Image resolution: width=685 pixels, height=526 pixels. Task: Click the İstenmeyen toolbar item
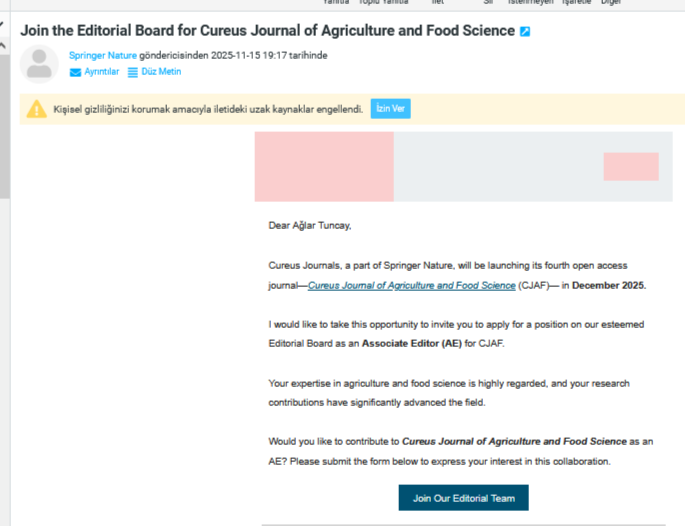click(x=529, y=3)
